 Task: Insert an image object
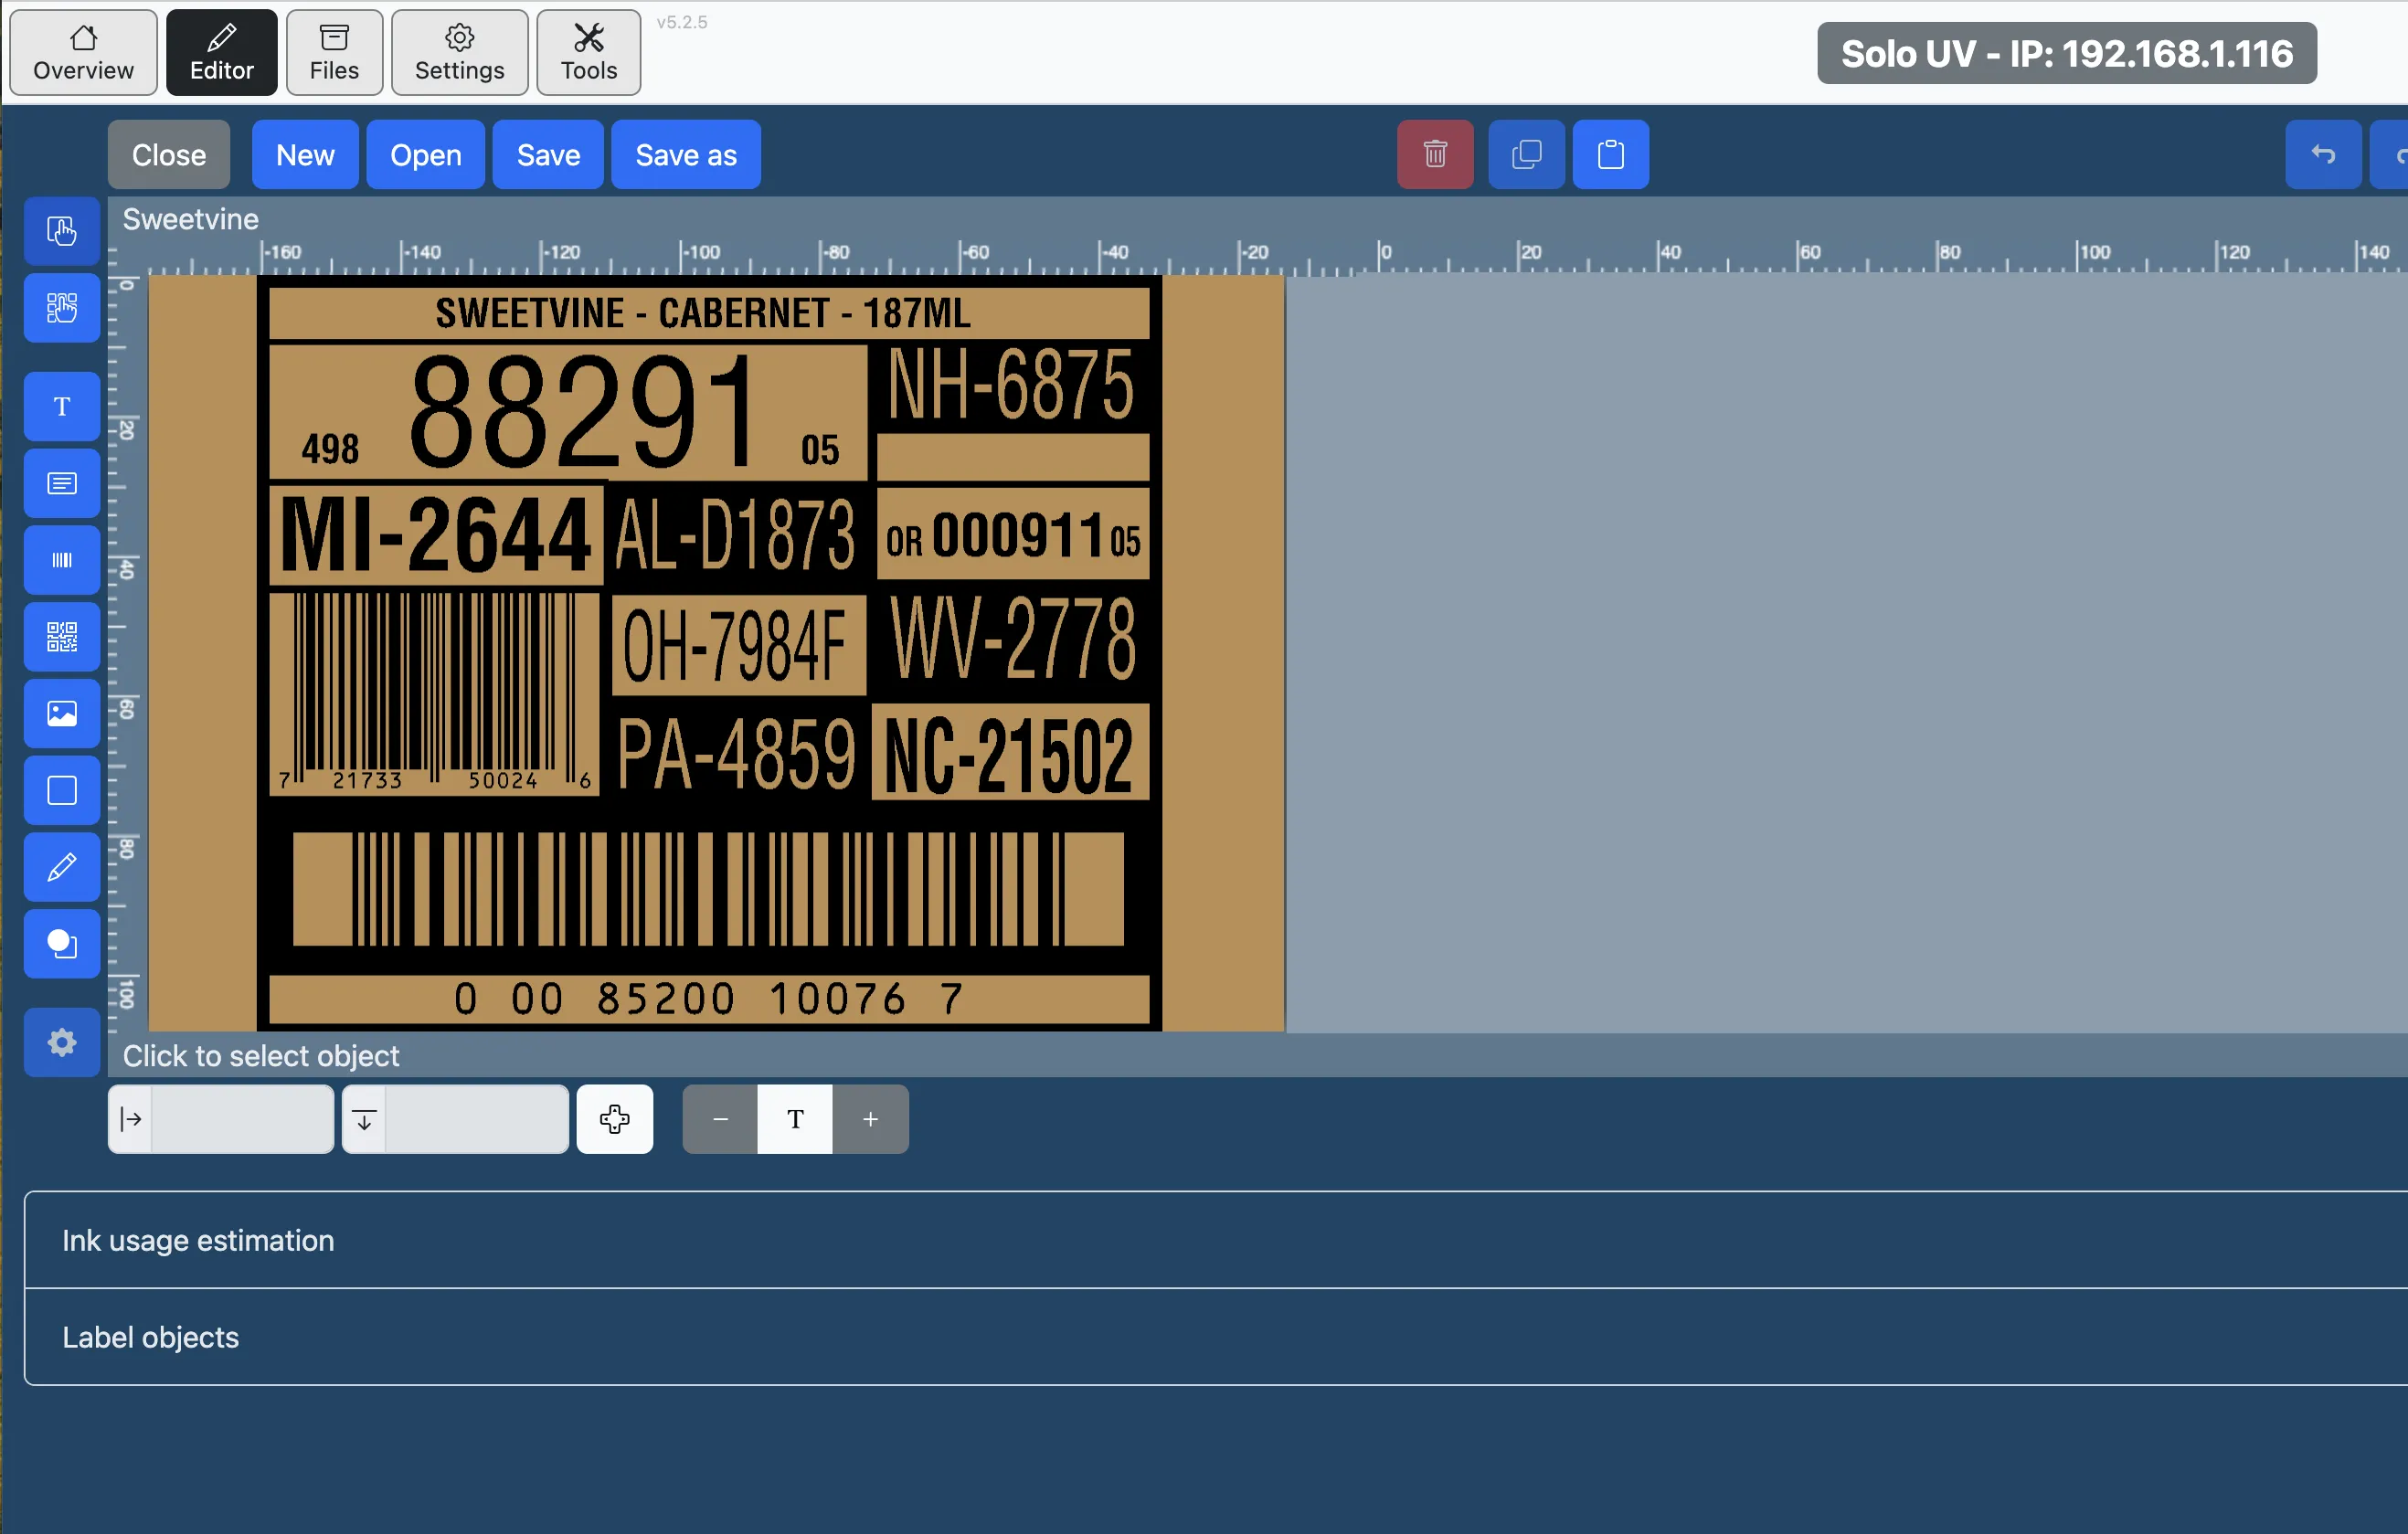coord(62,714)
